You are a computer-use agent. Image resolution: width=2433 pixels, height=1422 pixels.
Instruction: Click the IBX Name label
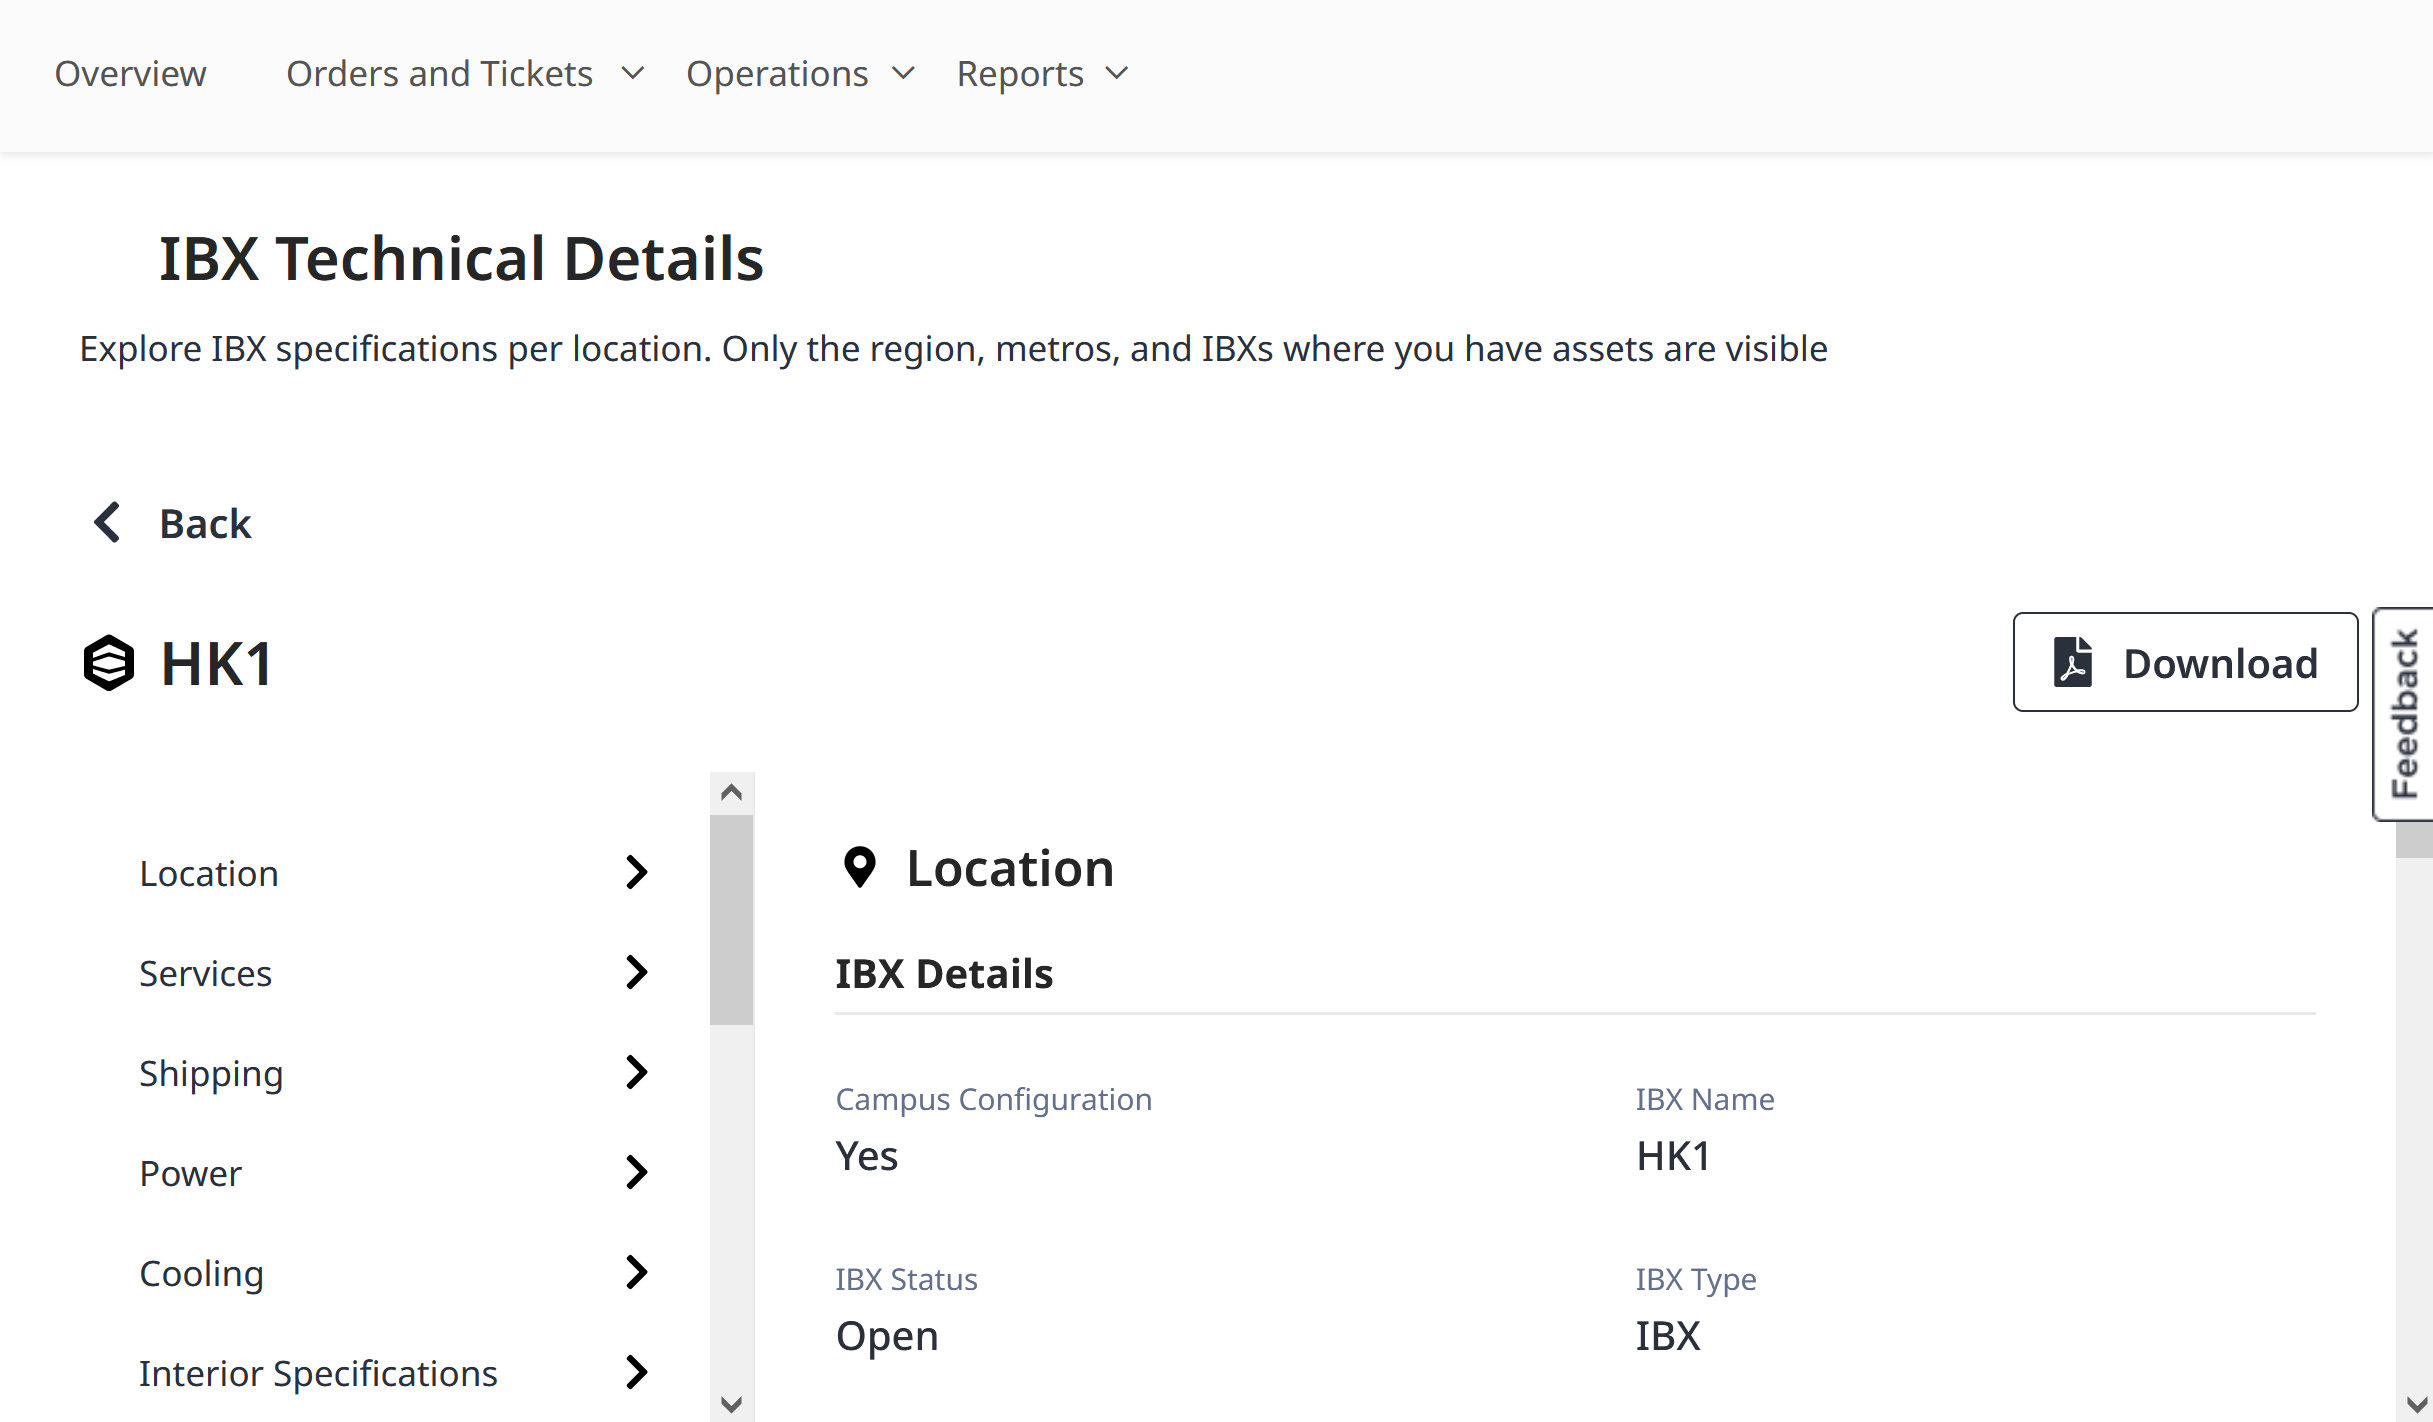click(x=1704, y=1100)
